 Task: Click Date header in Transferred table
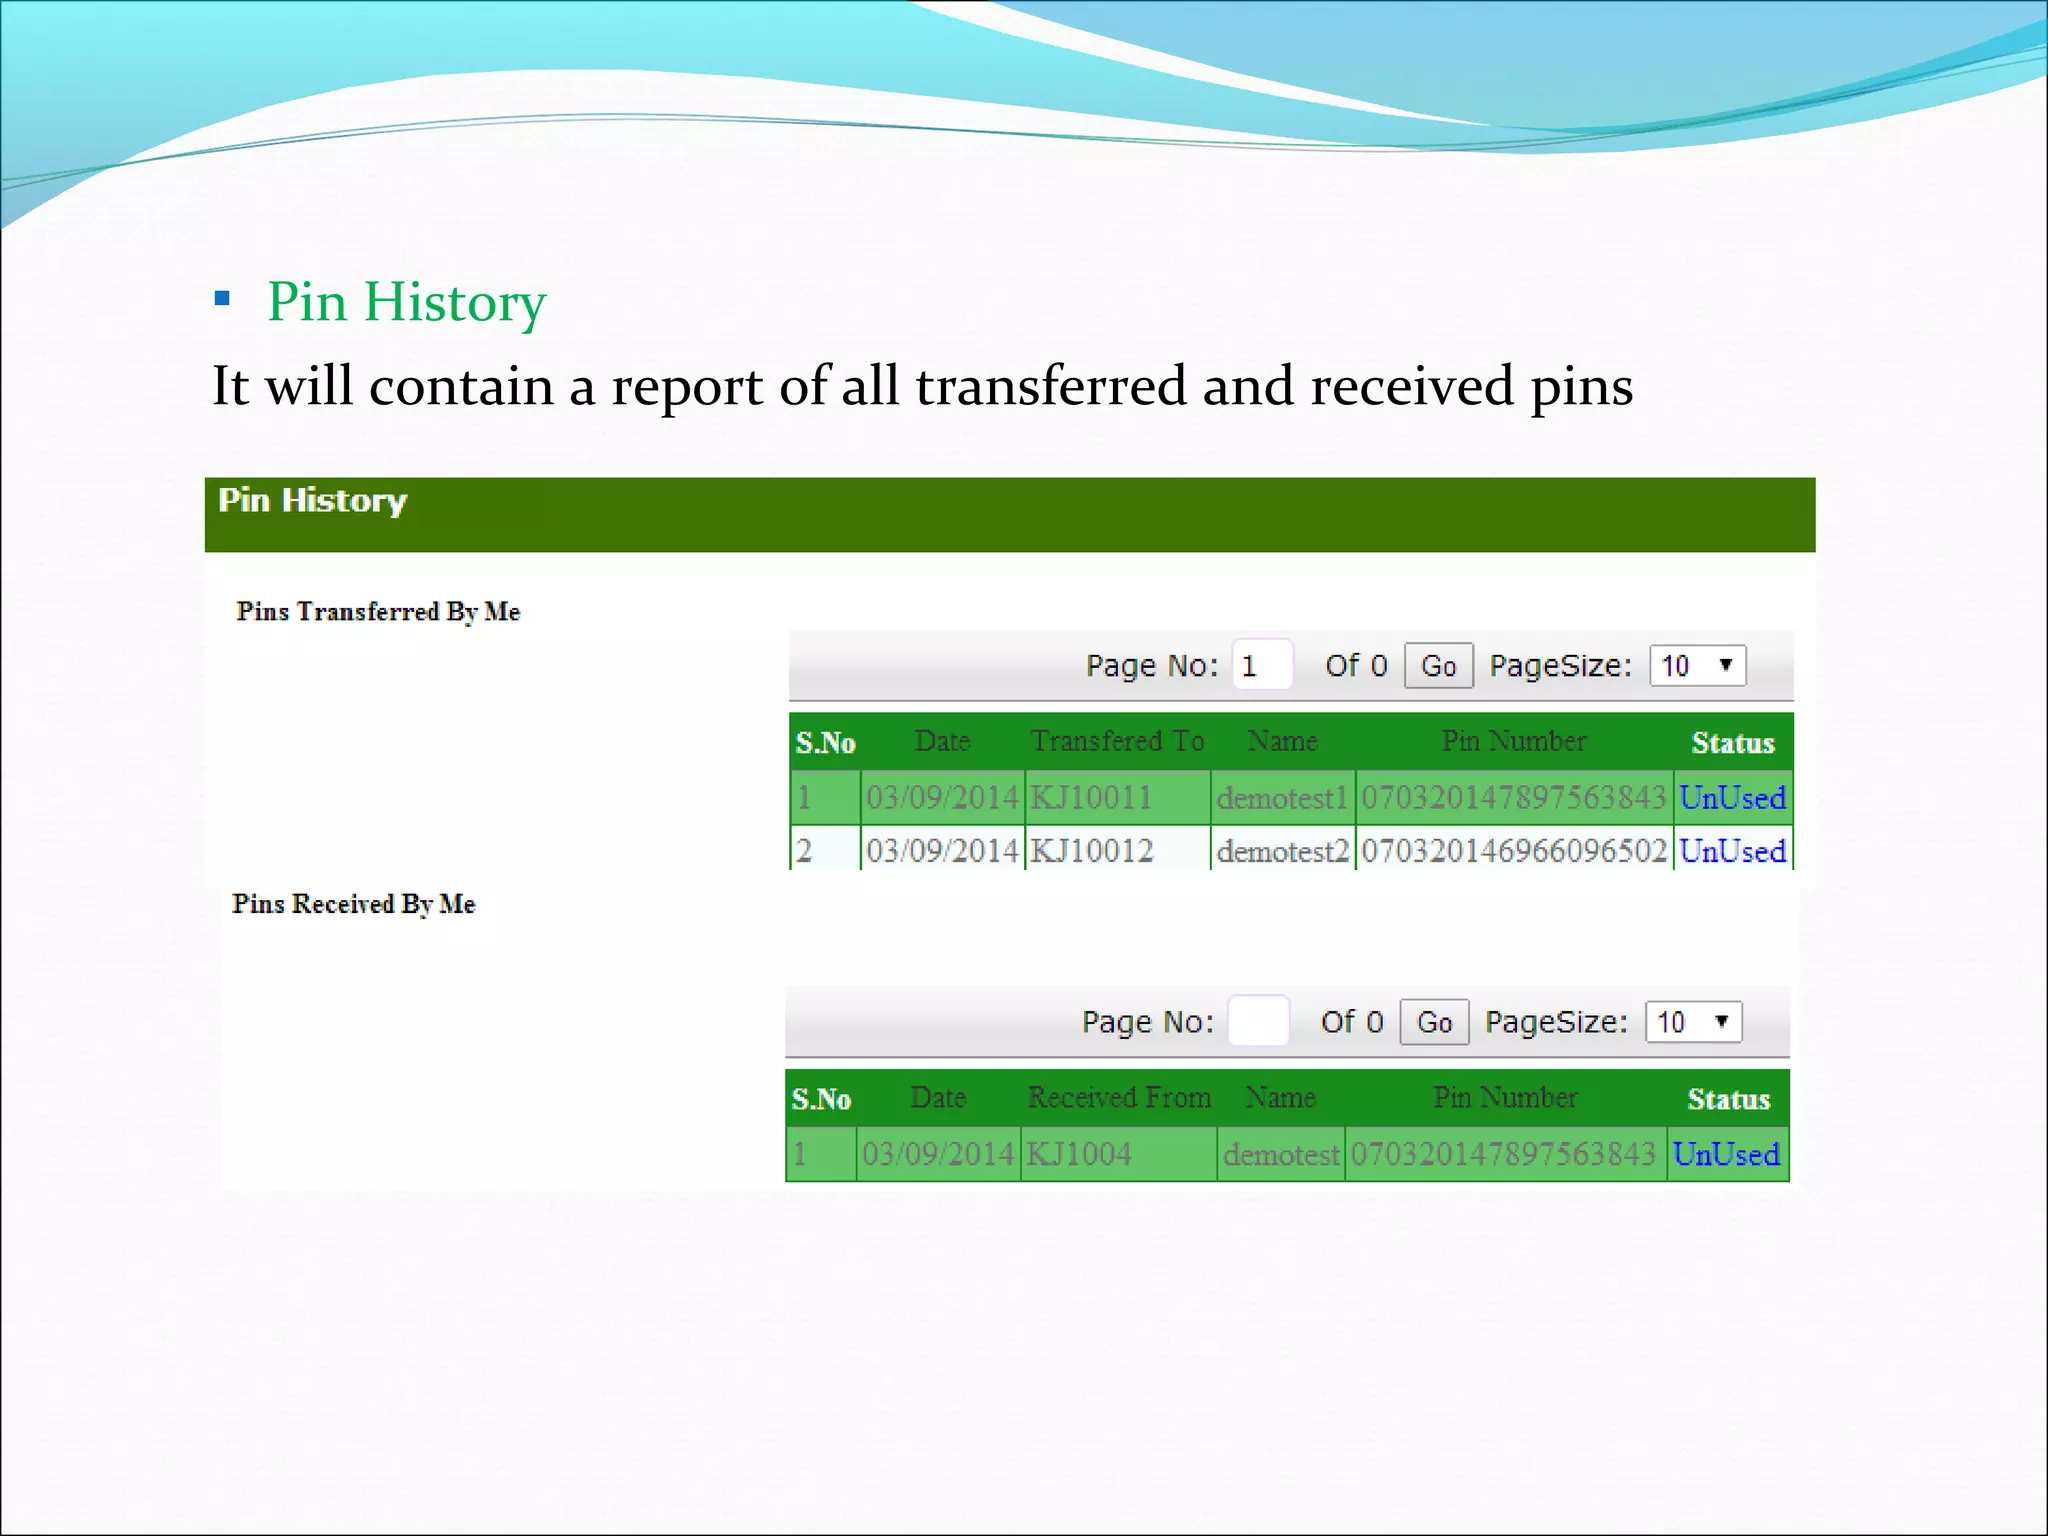tap(942, 741)
